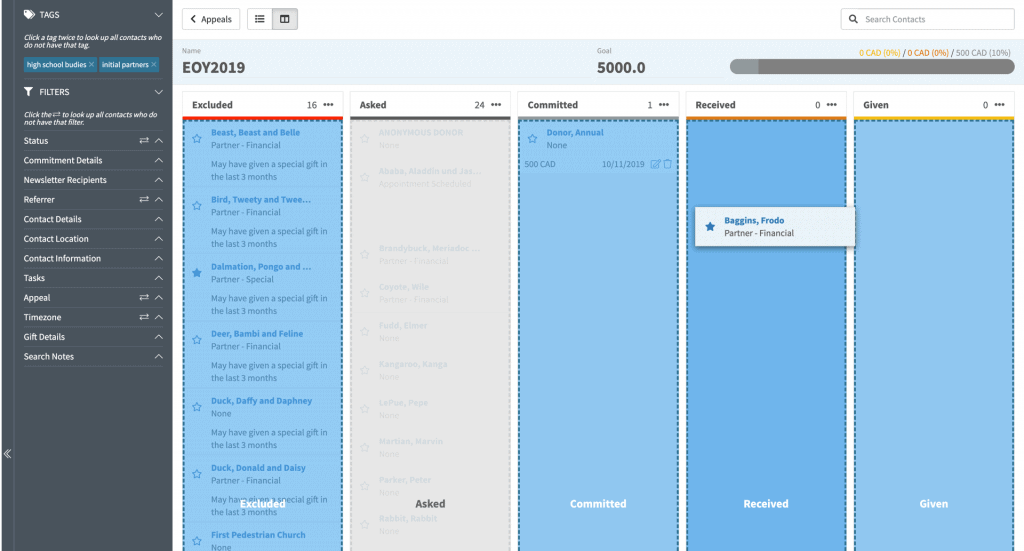Image resolution: width=1024 pixels, height=551 pixels.
Task: Remove the high school budies tag
Action: coord(91,65)
